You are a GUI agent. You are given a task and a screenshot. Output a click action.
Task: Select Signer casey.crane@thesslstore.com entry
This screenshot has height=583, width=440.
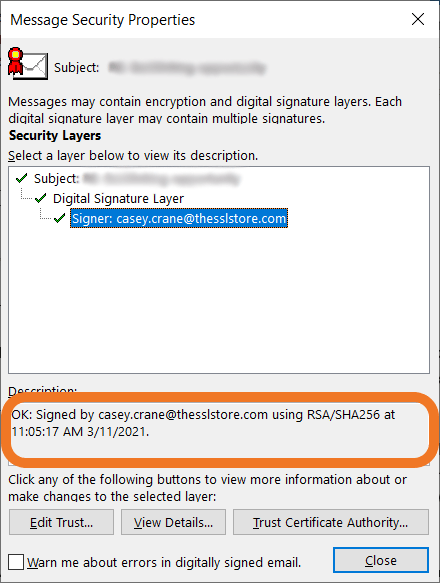[179, 218]
